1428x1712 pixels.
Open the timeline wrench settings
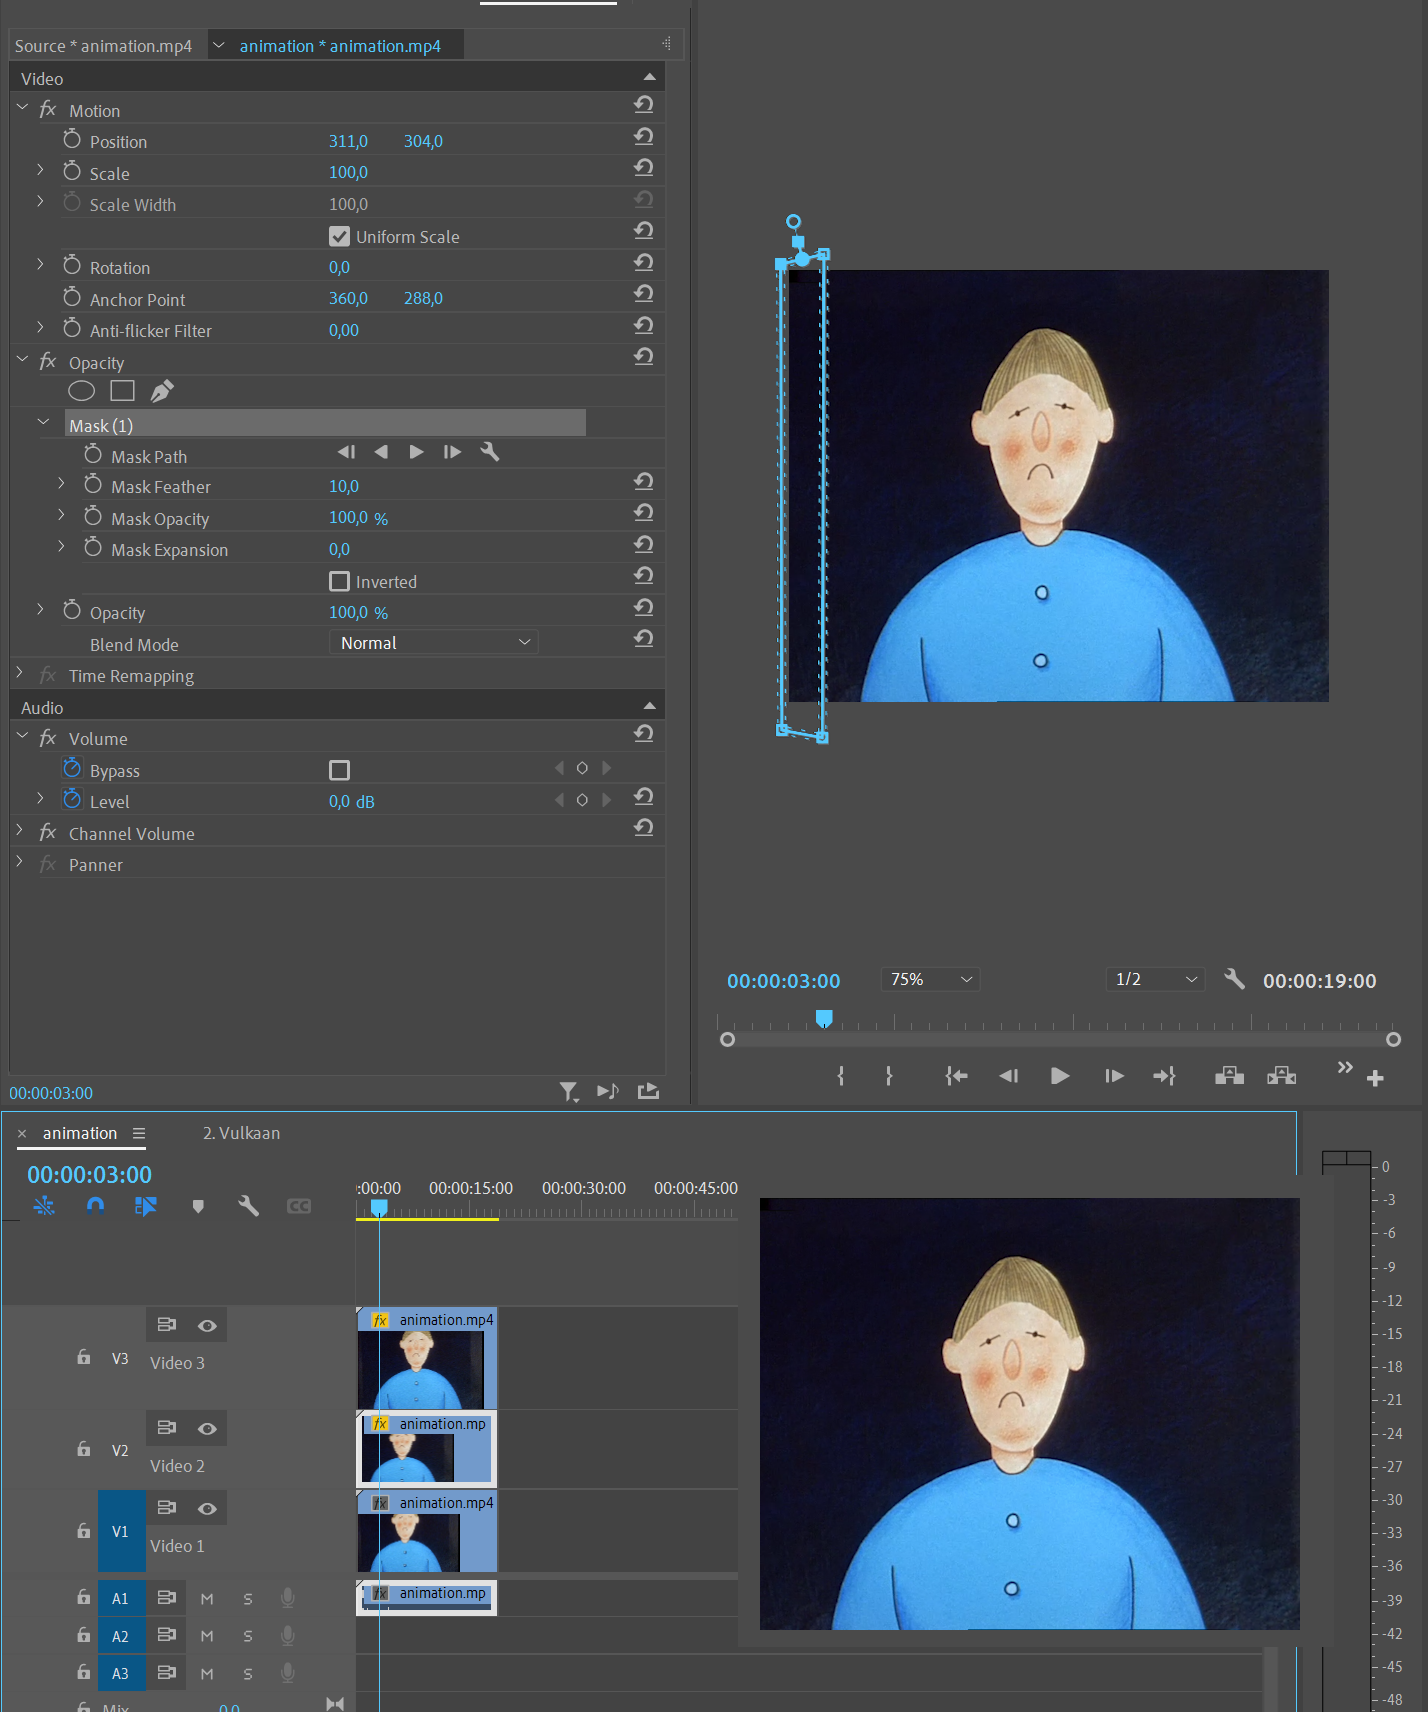pos(248,1206)
